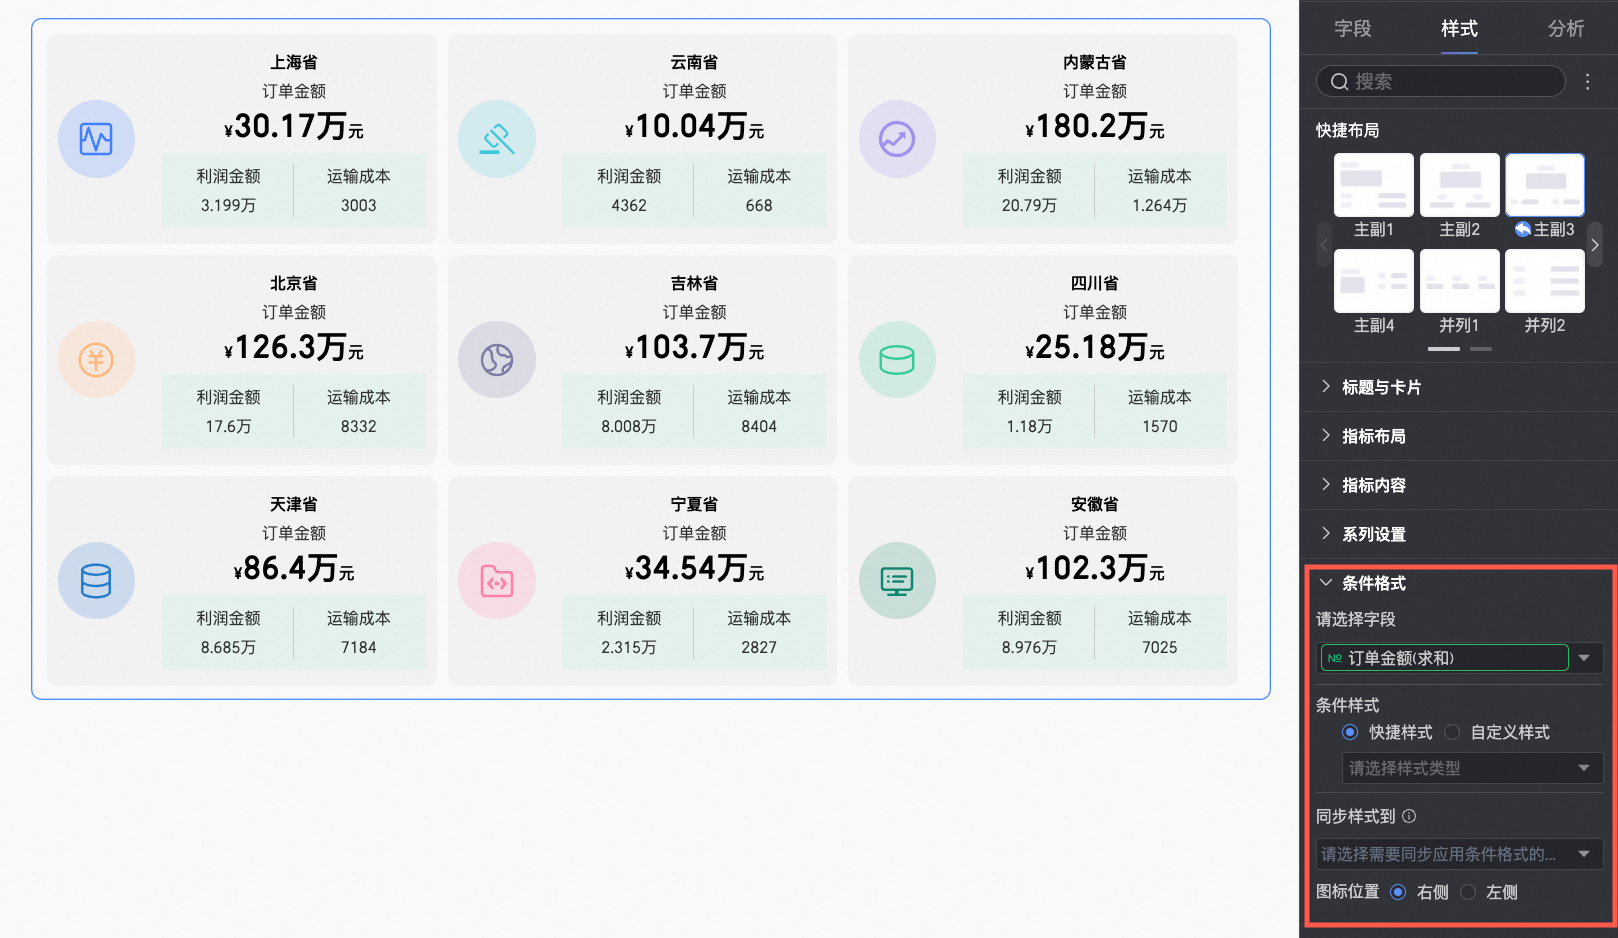Open the 同步样式到 field dropdown
The width and height of the screenshot is (1618, 938).
point(1459,854)
